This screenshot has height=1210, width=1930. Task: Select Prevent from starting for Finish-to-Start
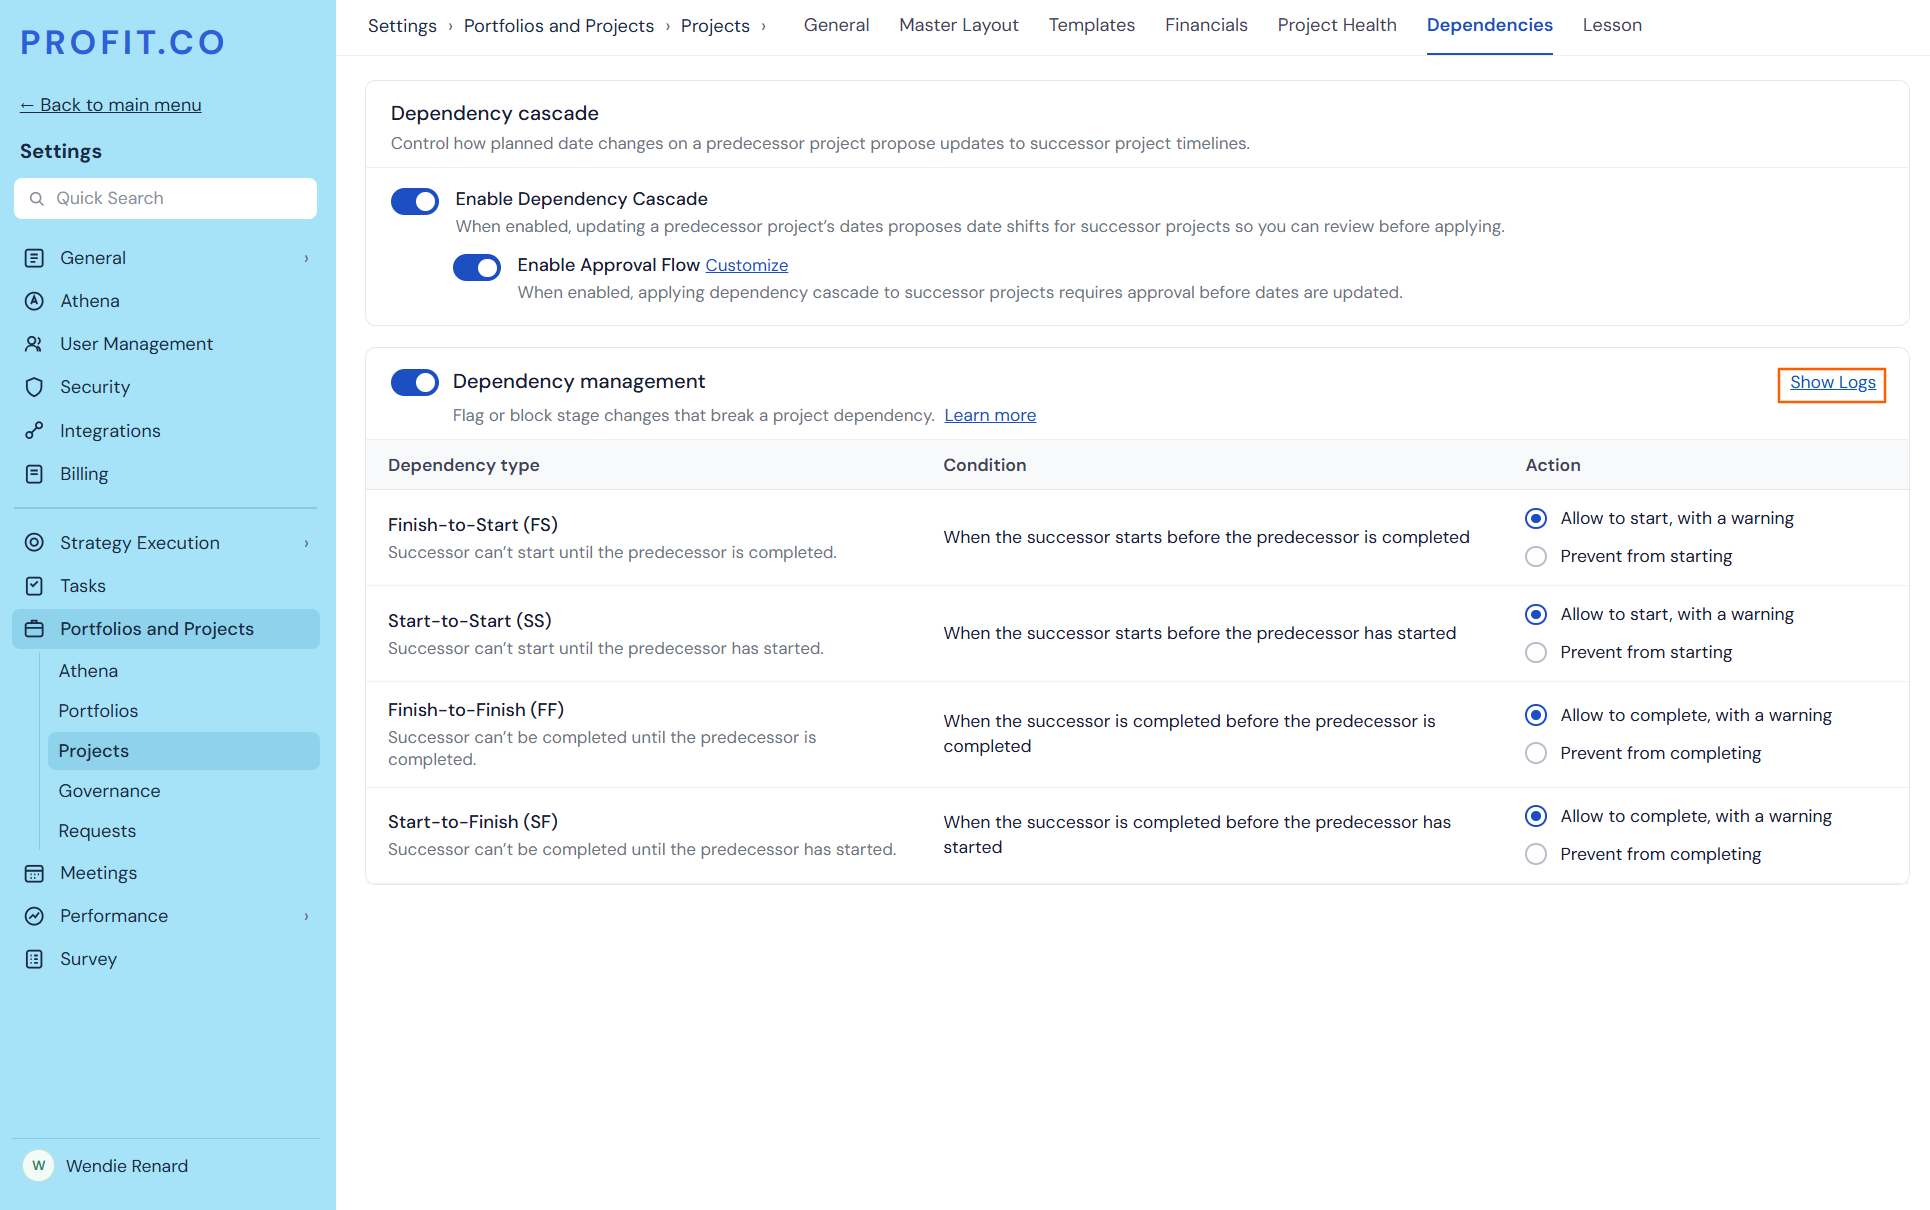click(x=1536, y=556)
